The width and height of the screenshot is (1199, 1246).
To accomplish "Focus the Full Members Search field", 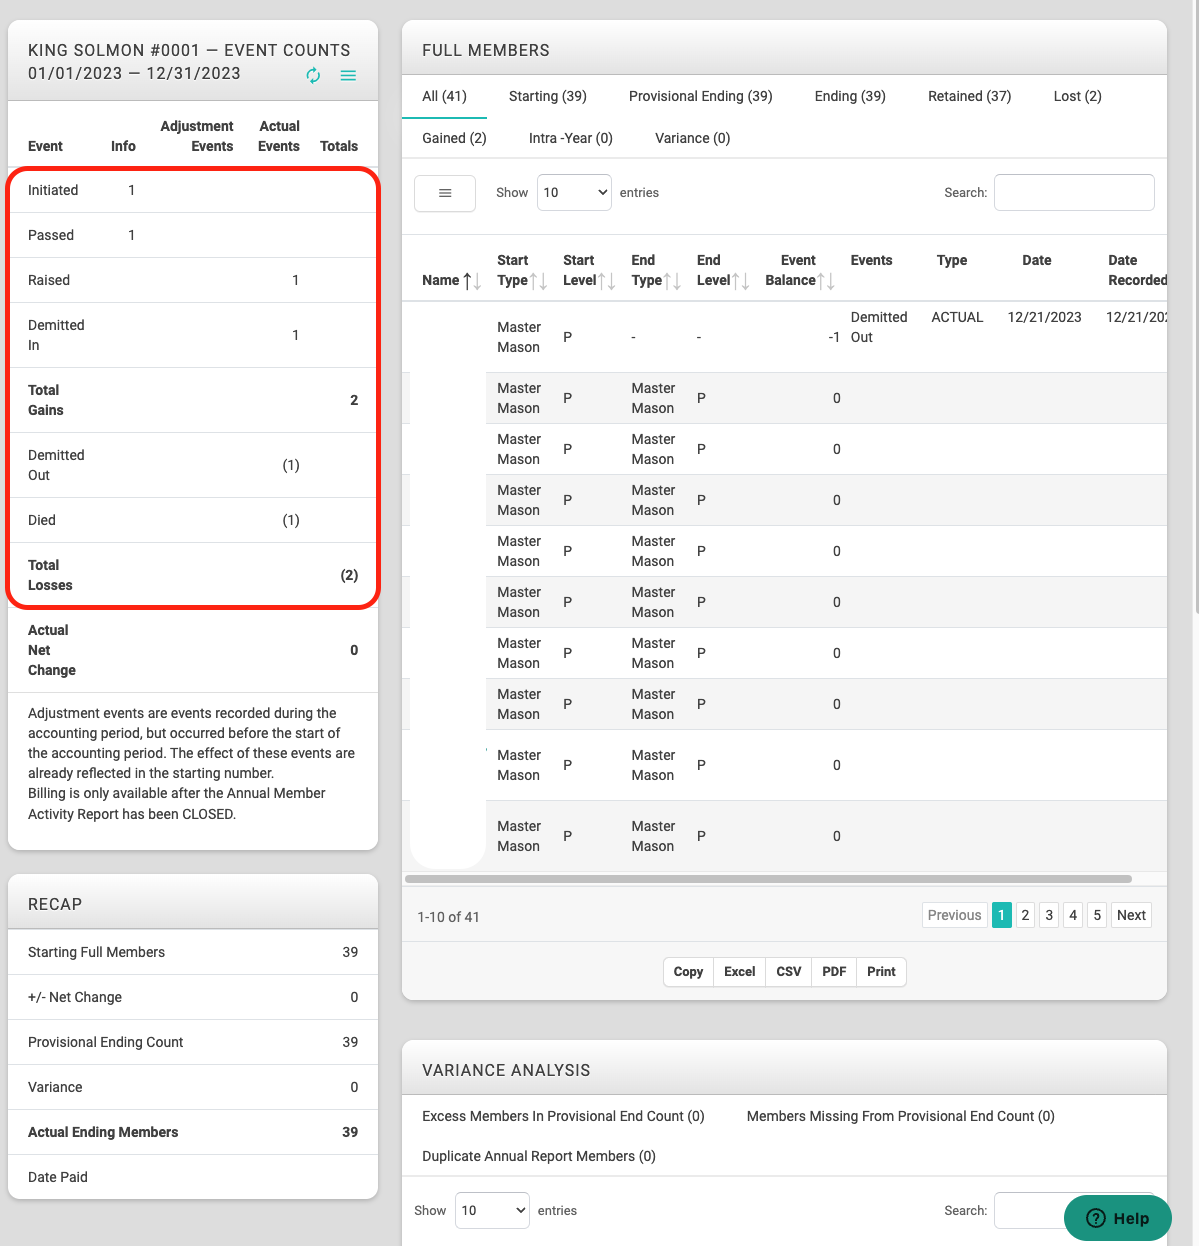I will click(x=1074, y=193).
